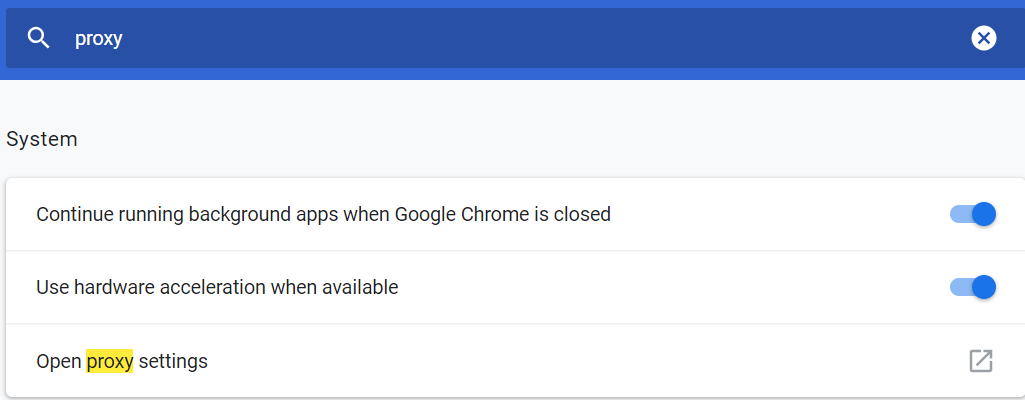Click the word "settings" in the proxy row
Viewport: 1025px width, 400px height.
173,361
